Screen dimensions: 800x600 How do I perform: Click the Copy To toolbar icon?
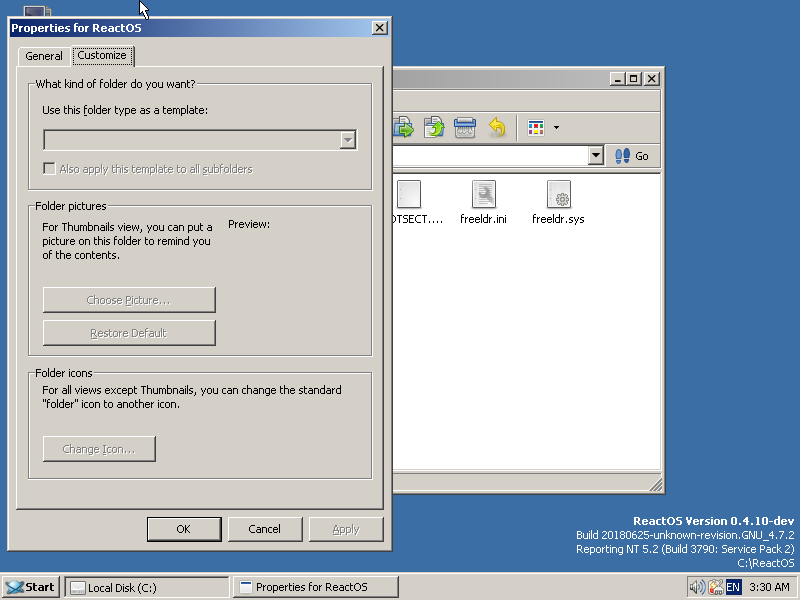pyautogui.click(x=434, y=127)
